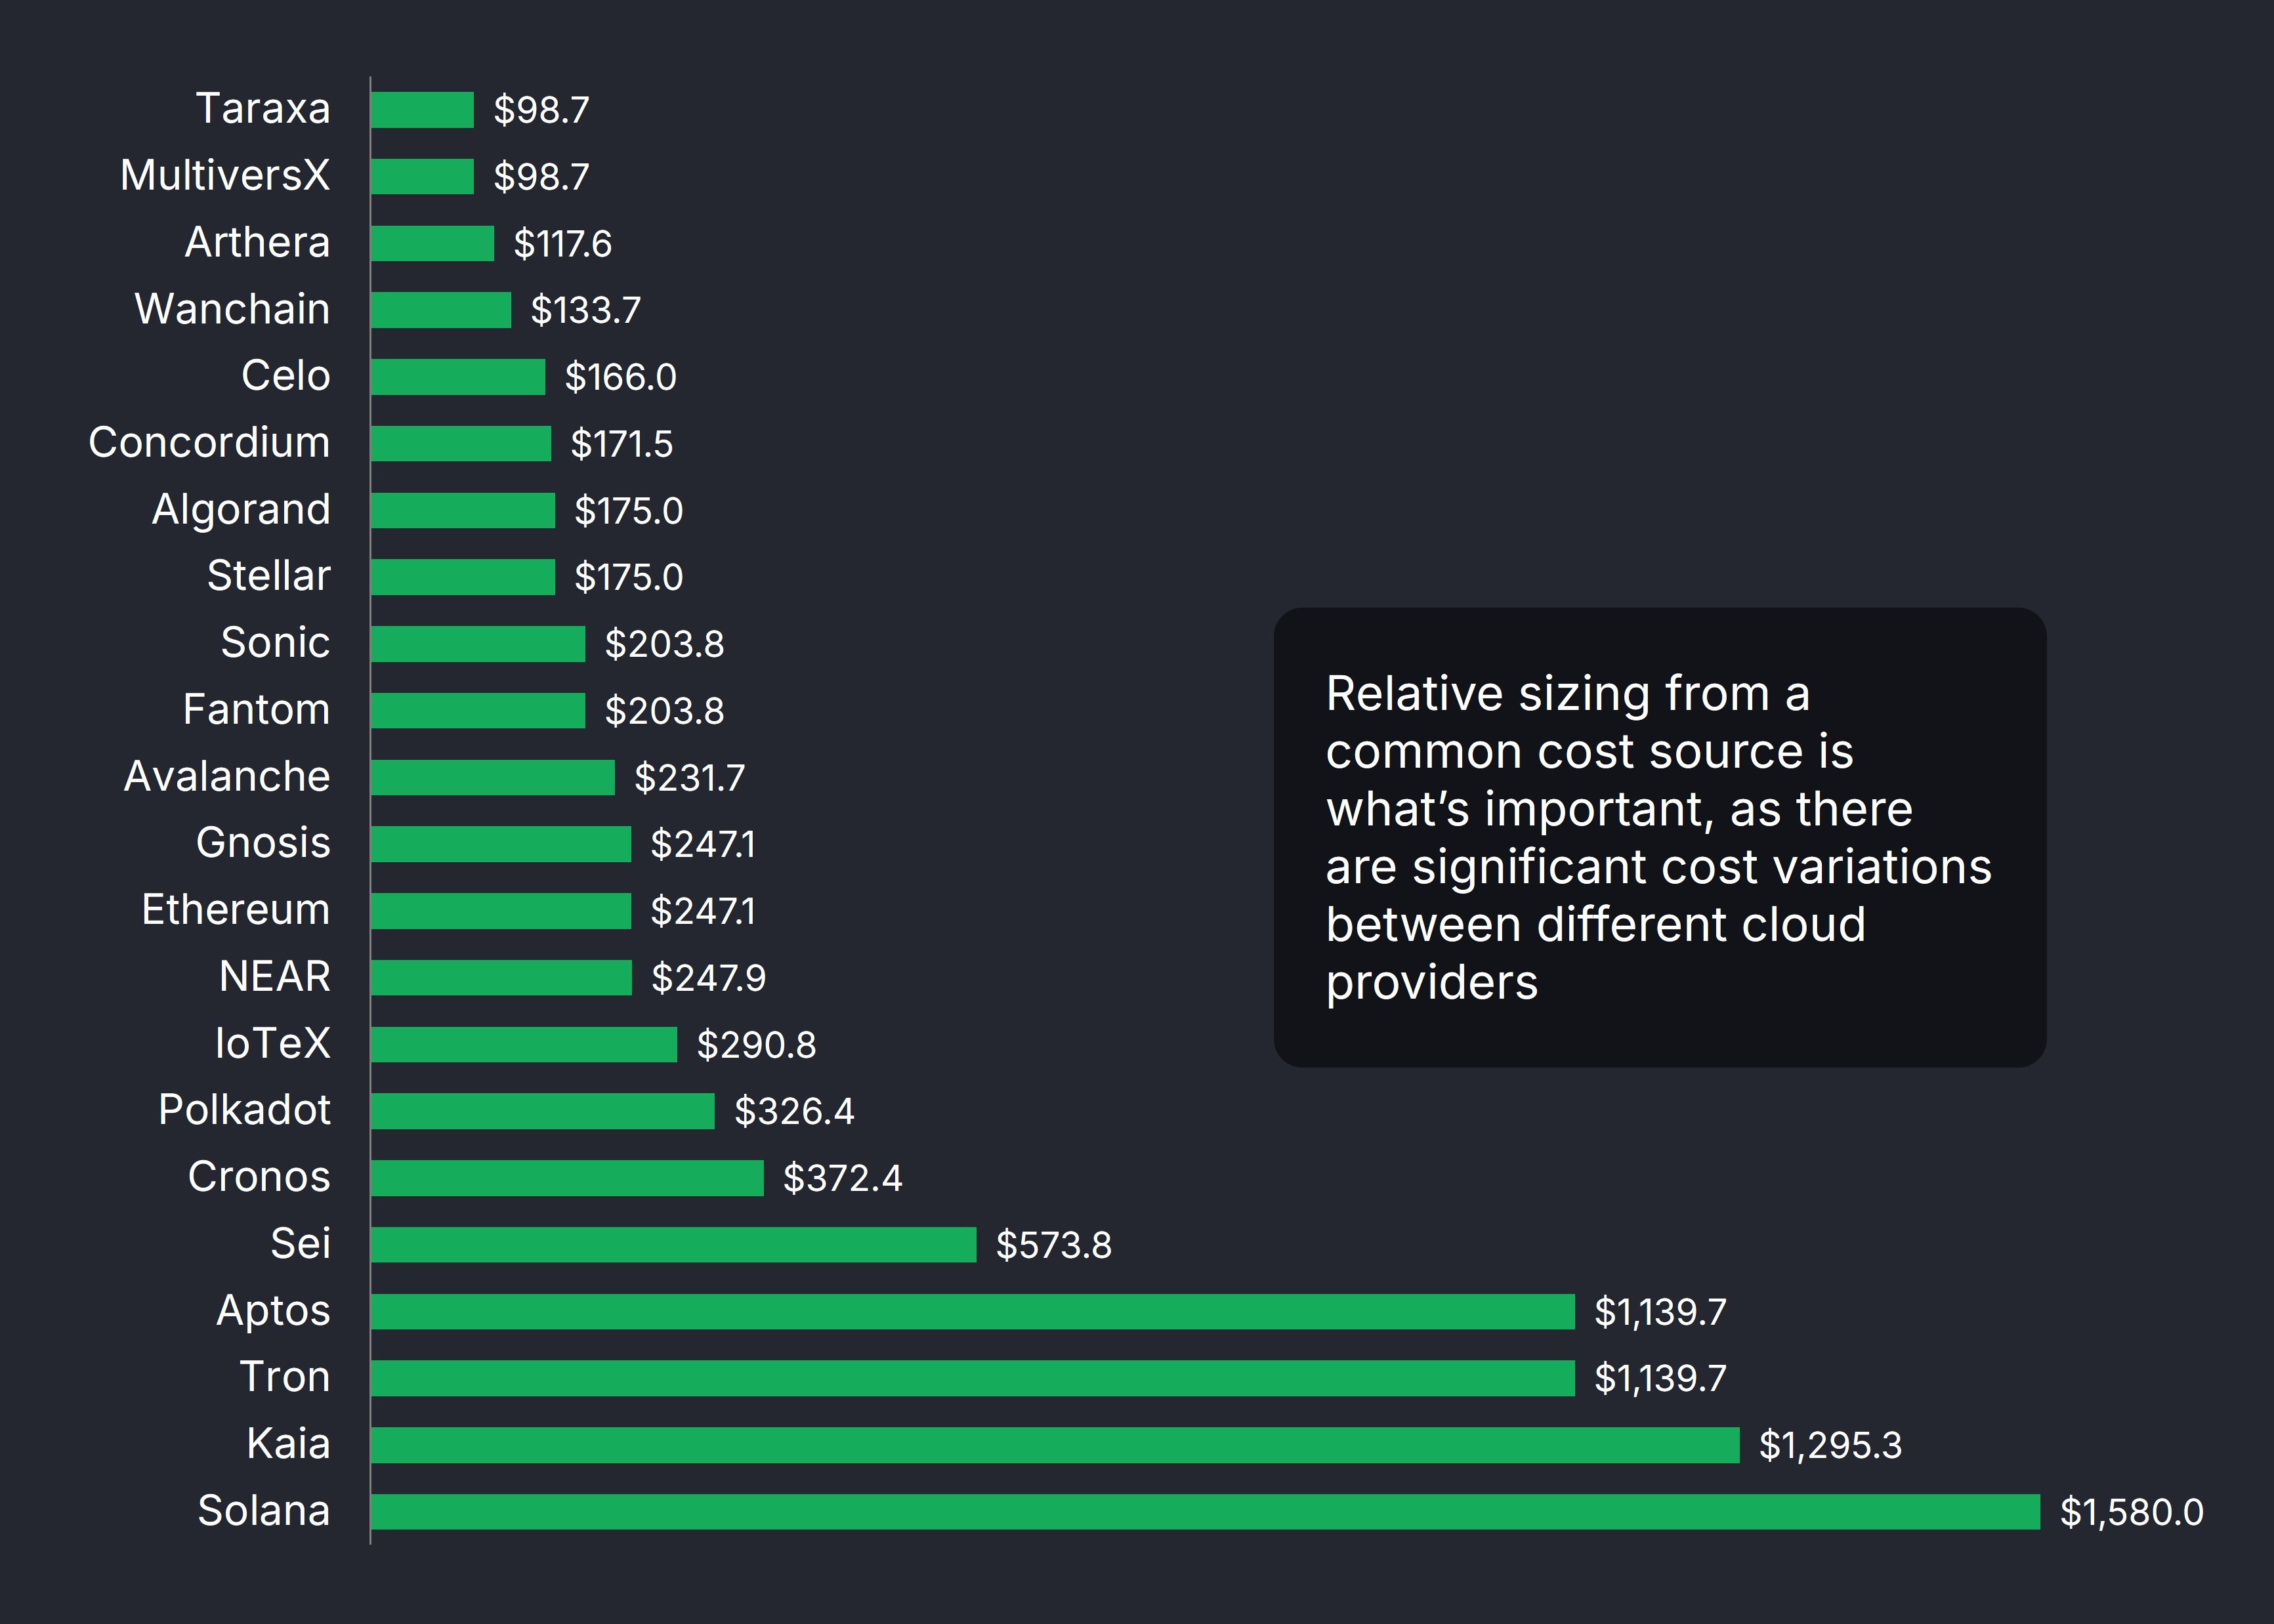Click the NEAR $247.9 value
This screenshot has height=1624, width=2274.
(708, 977)
